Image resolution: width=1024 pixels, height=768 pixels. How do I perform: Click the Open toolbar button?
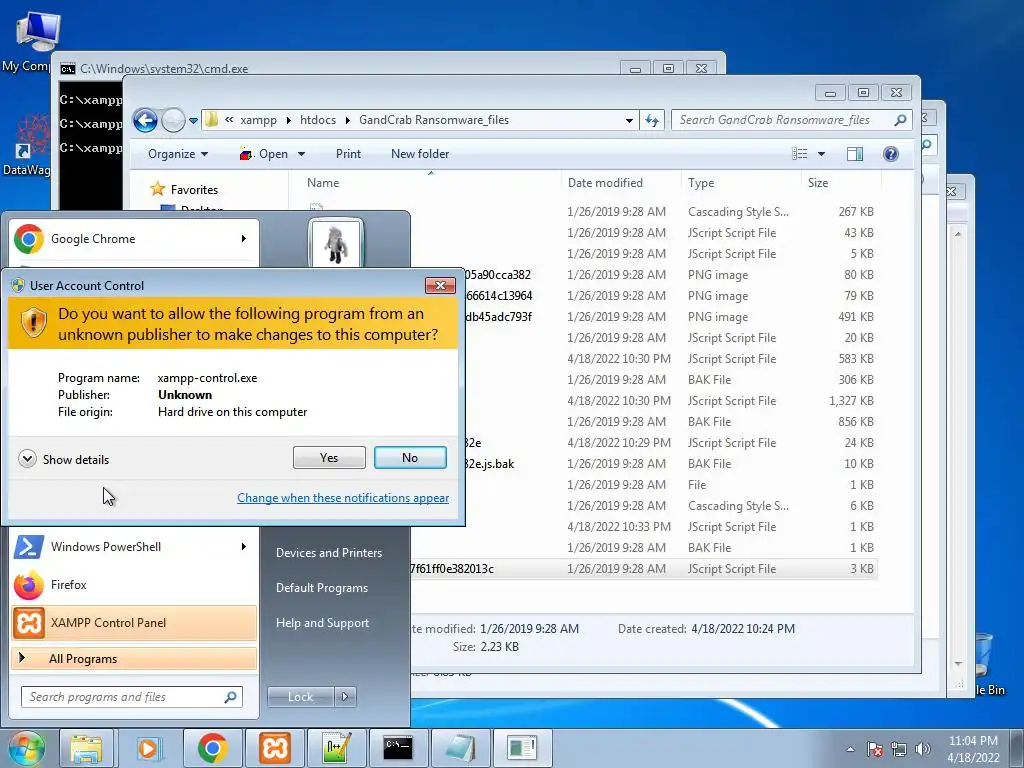click(x=264, y=154)
